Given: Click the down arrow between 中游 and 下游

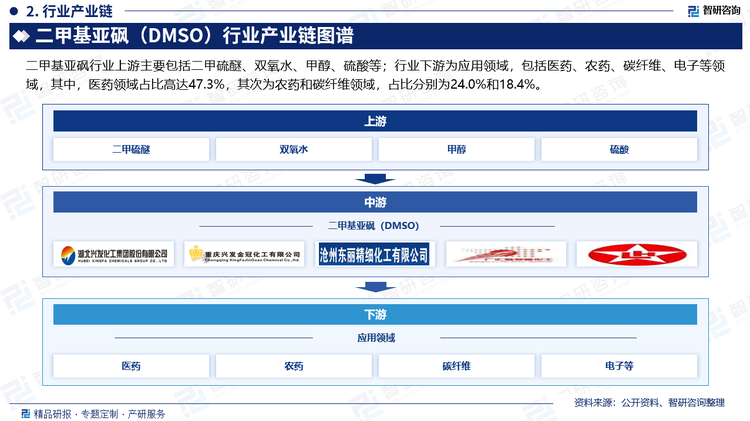Looking at the screenshot, I should click(375, 287).
